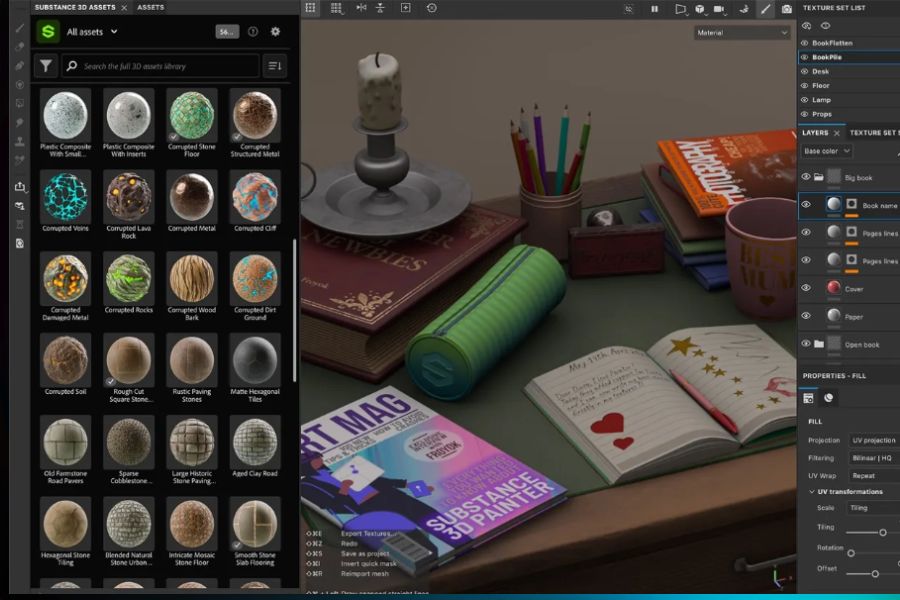Viewport: 900px width, 600px height.
Task: Hide the Open book folder layer
Action: coord(806,343)
